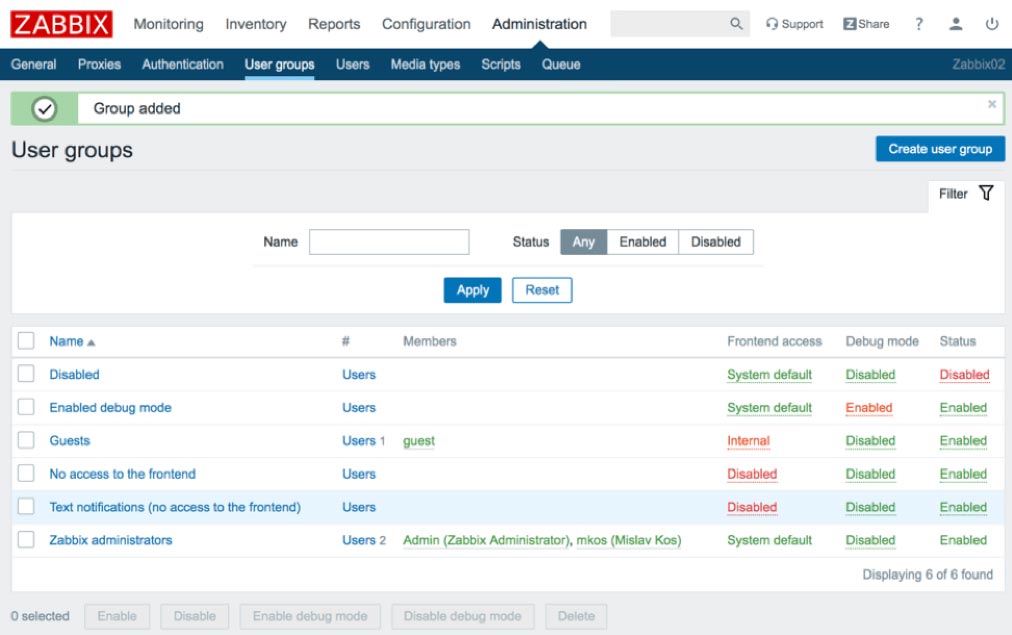Change Guests frontend access from Internal
The image size is (1012, 635).
749,441
